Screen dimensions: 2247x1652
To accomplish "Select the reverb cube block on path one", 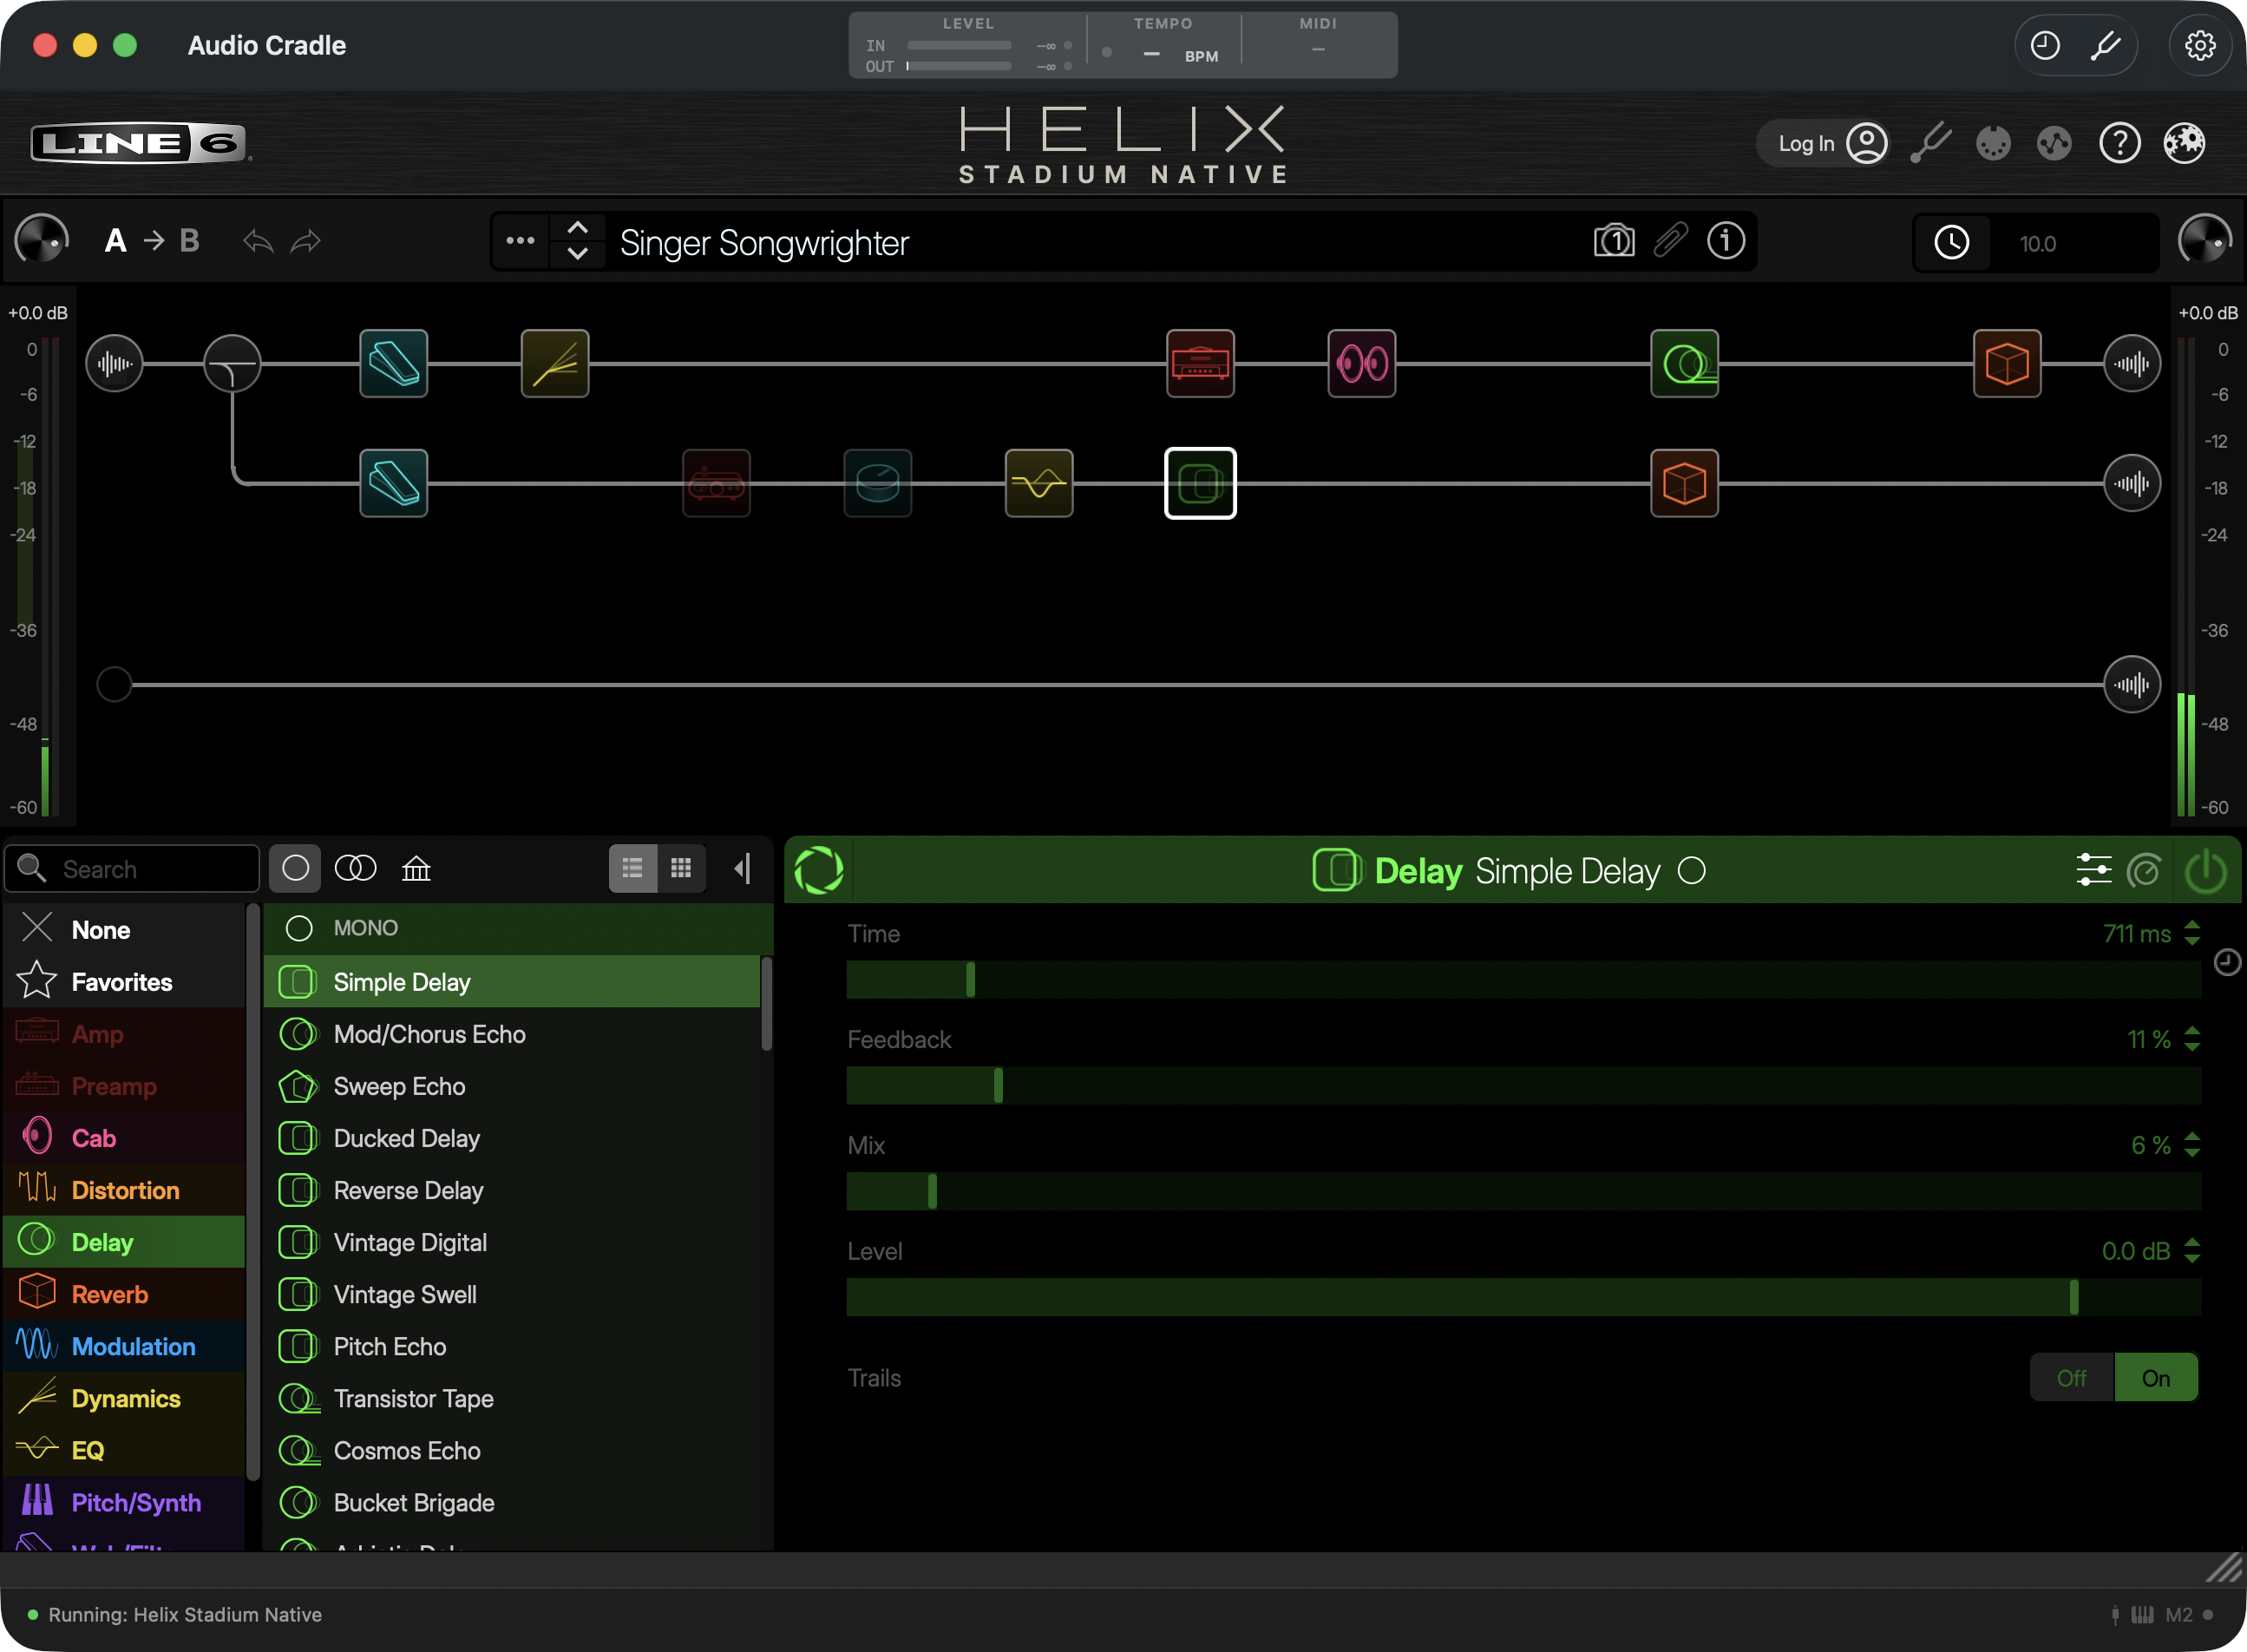I will pyautogui.click(x=2007, y=364).
